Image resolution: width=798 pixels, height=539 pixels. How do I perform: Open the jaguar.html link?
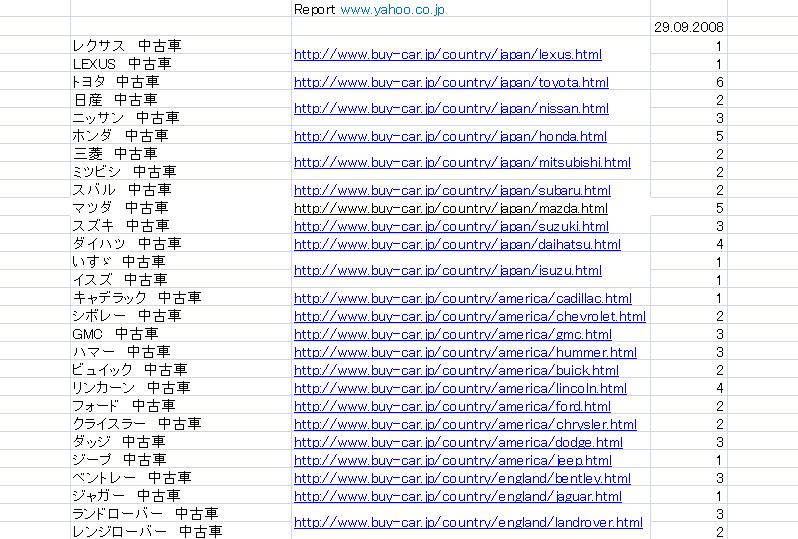tap(458, 496)
